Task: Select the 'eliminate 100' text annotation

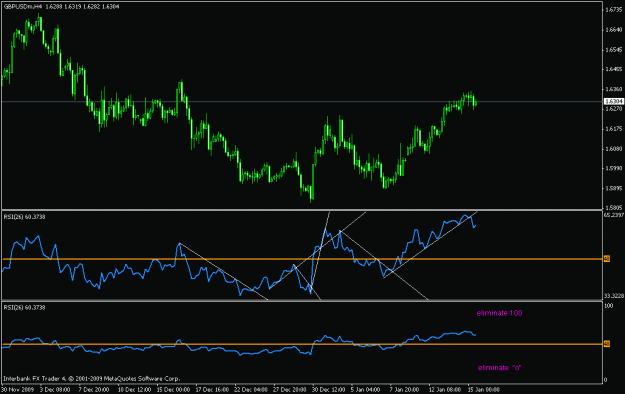Action: click(x=499, y=313)
